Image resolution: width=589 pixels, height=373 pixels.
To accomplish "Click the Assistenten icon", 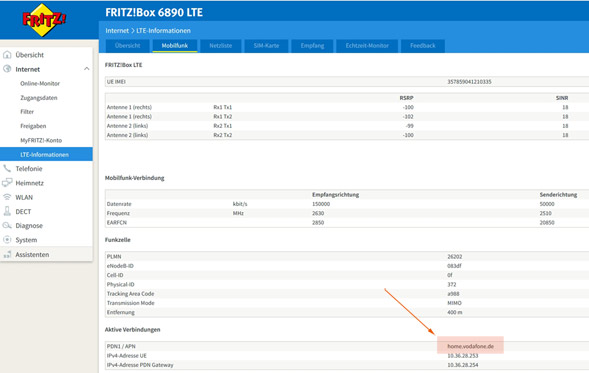I will pos(7,254).
